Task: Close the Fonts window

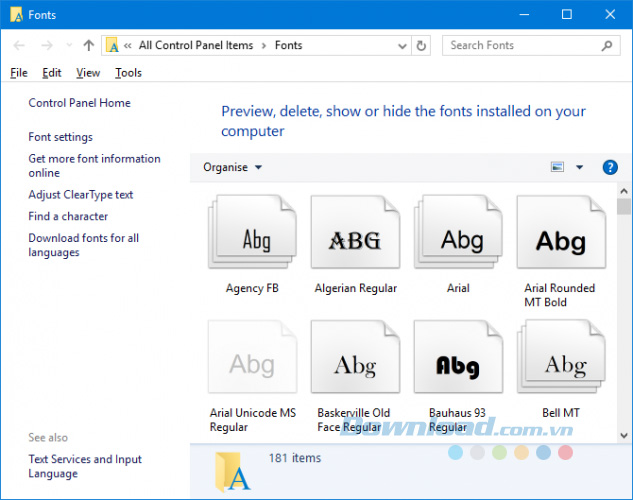Action: click(610, 15)
